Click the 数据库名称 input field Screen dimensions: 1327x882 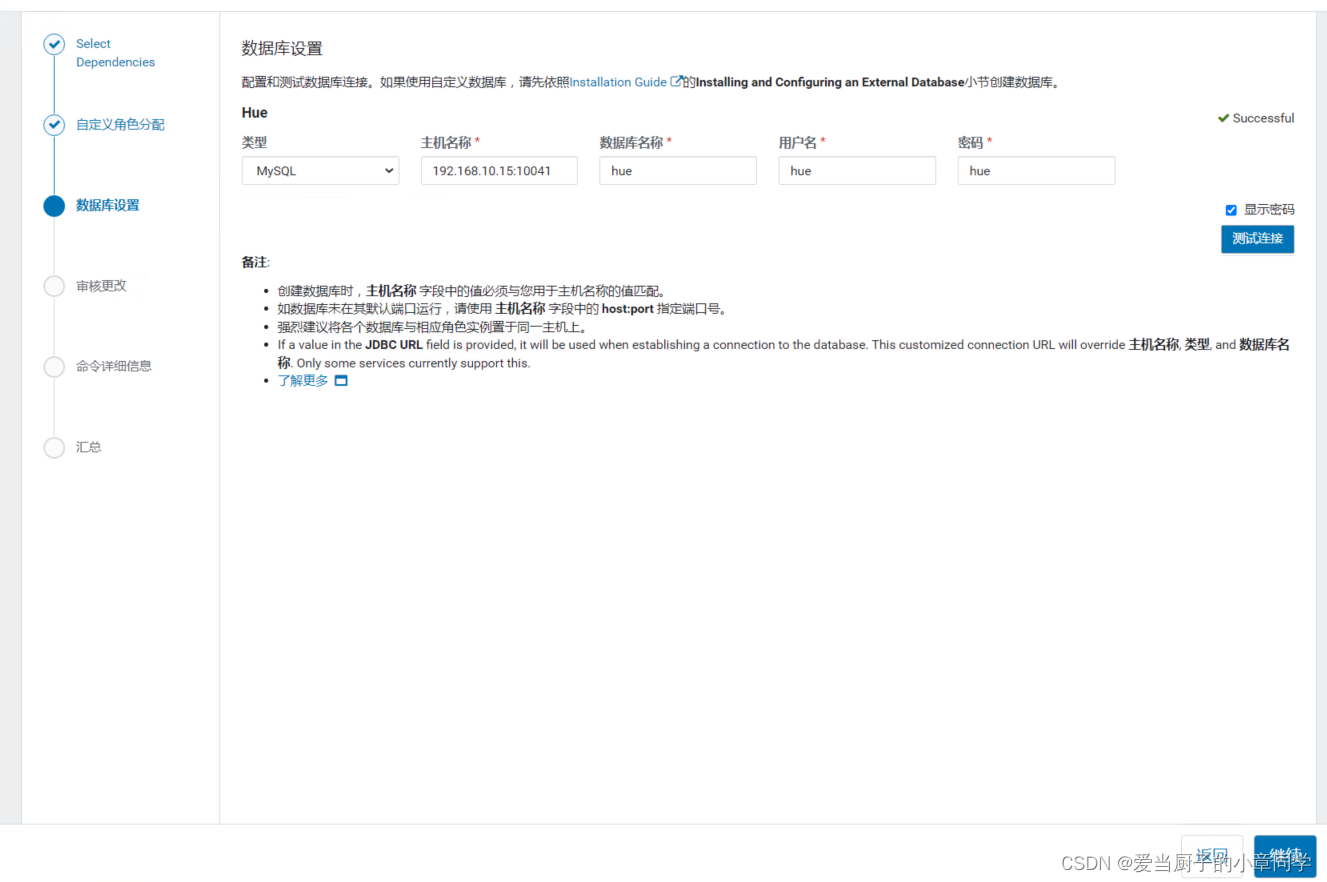(x=678, y=171)
